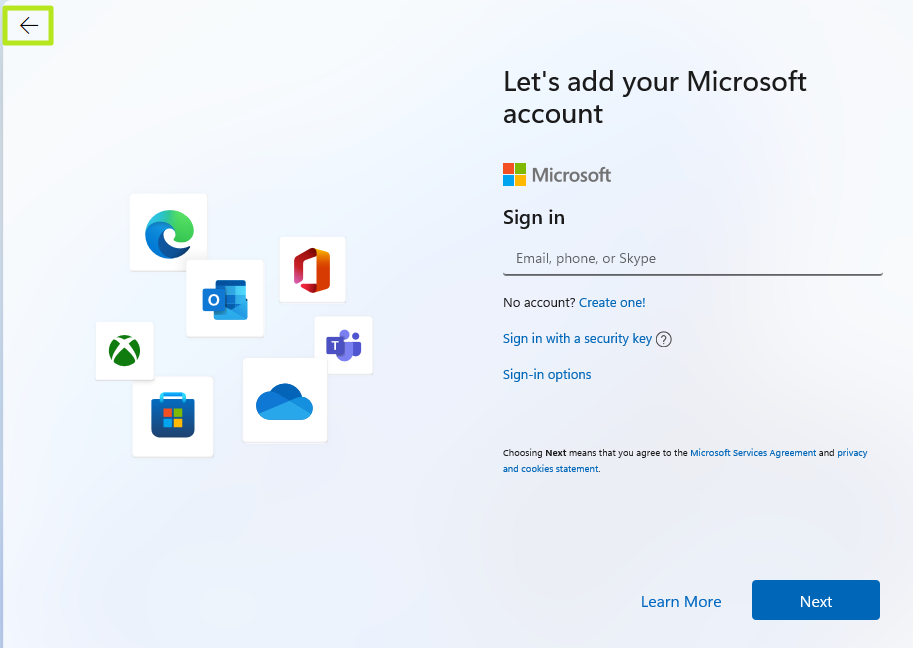
Task: Select the Xbox icon
Action: (x=124, y=351)
